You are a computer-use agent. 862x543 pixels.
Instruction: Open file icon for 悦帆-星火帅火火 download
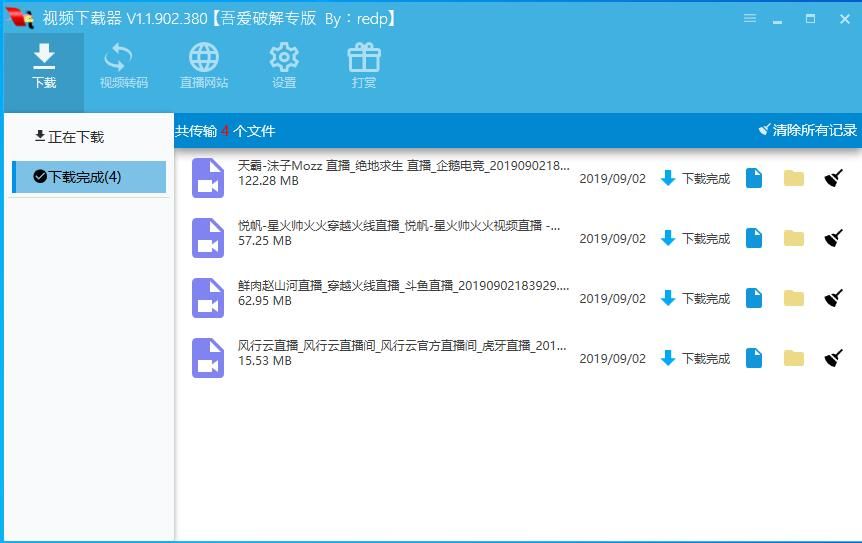pyautogui.click(x=754, y=238)
